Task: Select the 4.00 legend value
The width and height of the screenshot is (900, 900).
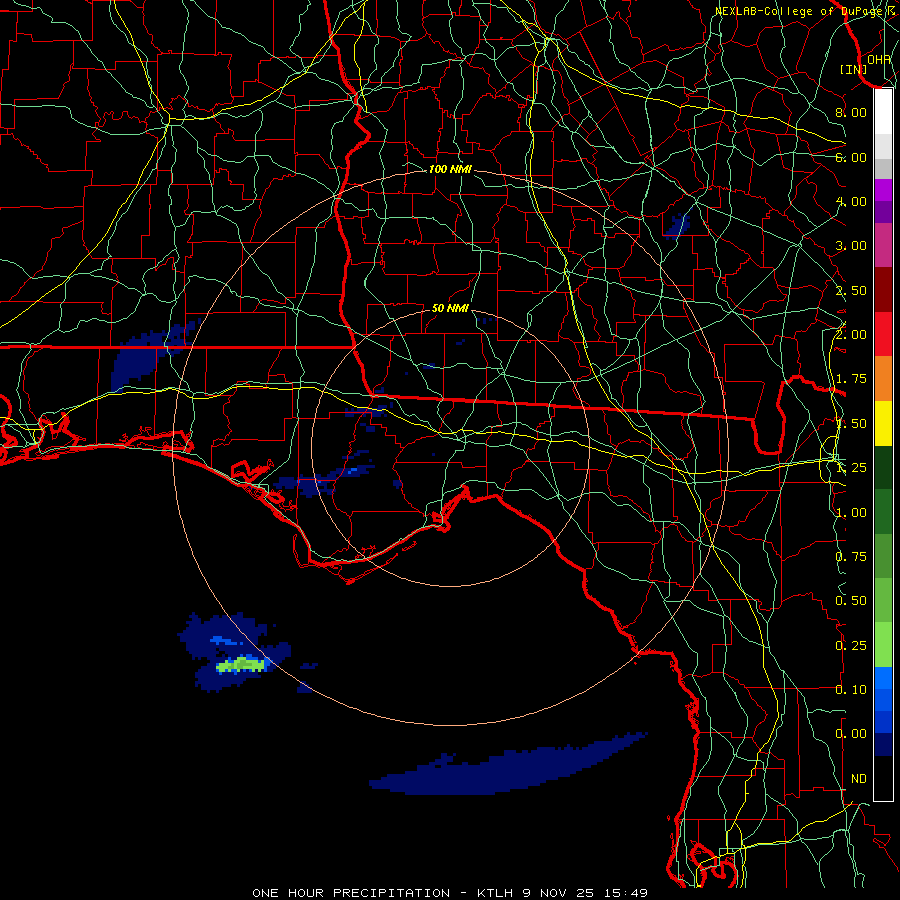Action: click(x=851, y=201)
